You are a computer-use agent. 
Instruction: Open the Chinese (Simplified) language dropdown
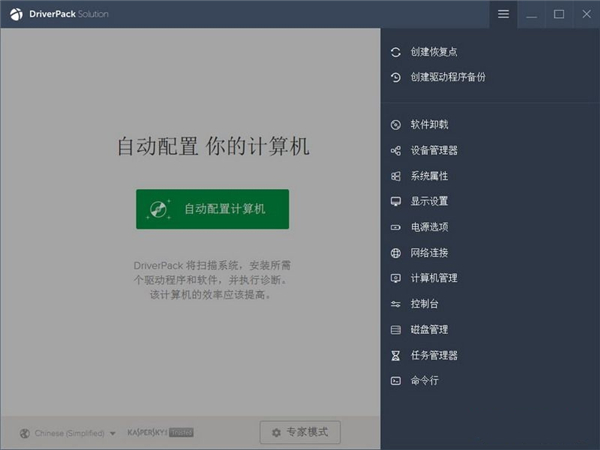pyautogui.click(x=75, y=433)
